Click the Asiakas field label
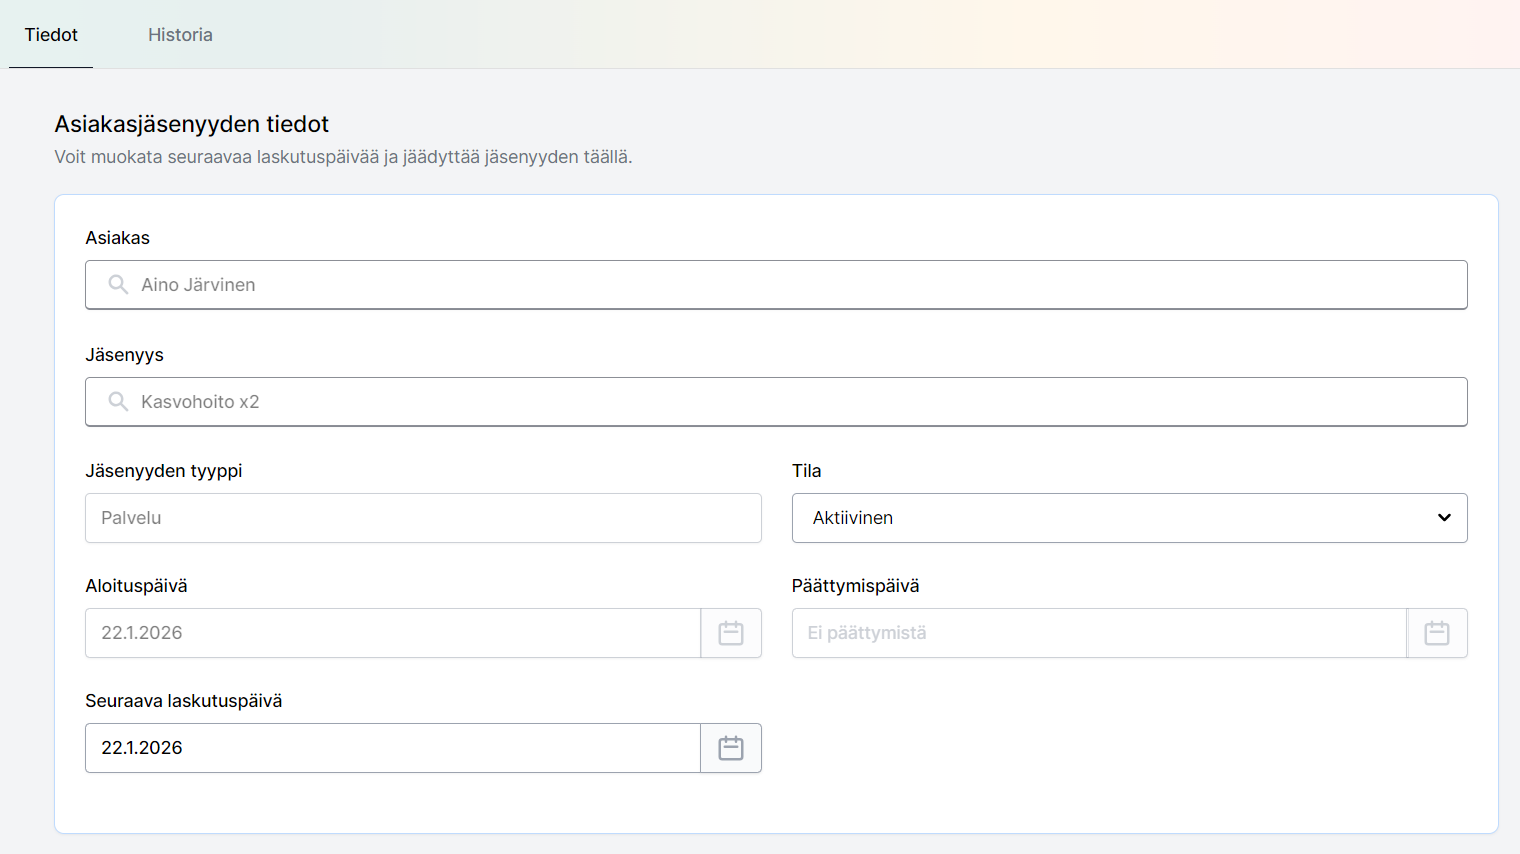Screen dimensions: 1520x854 (117, 238)
